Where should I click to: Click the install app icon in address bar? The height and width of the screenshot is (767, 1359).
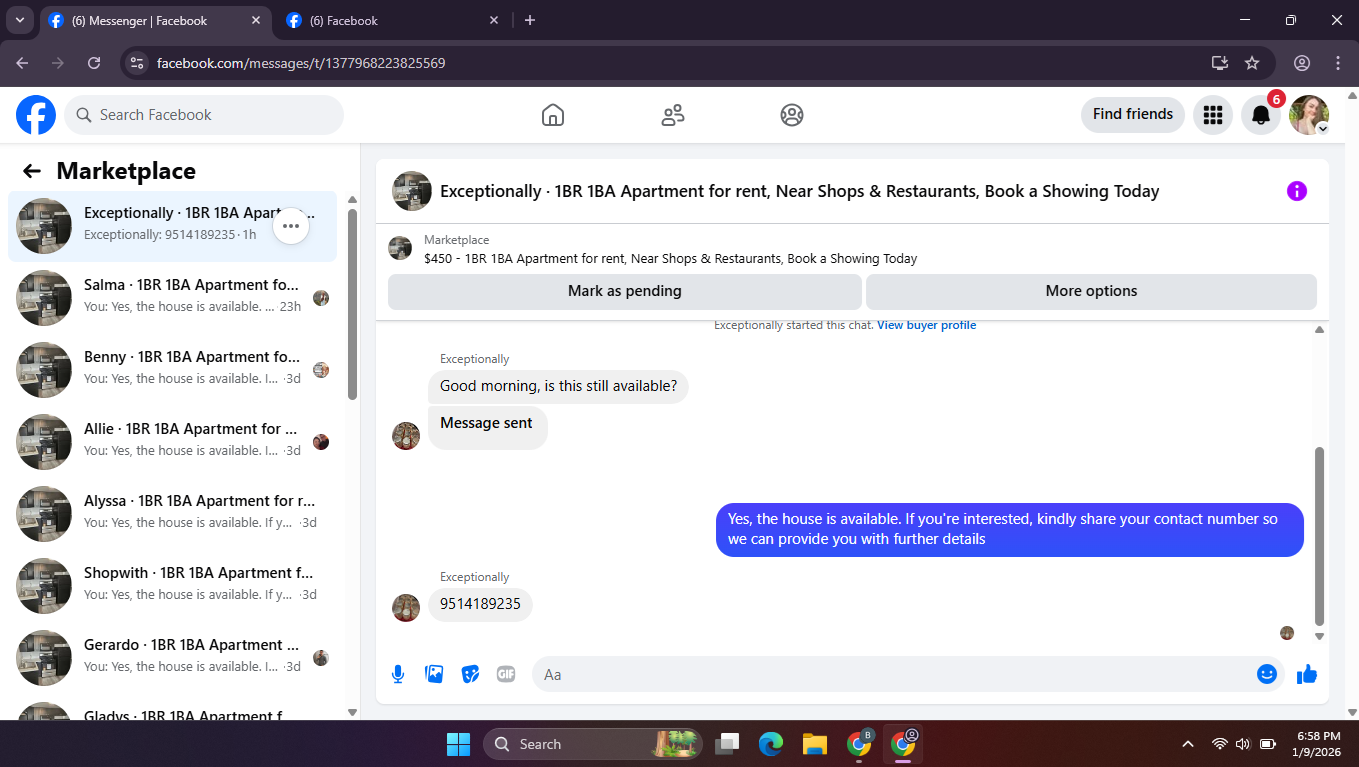pyautogui.click(x=1220, y=63)
